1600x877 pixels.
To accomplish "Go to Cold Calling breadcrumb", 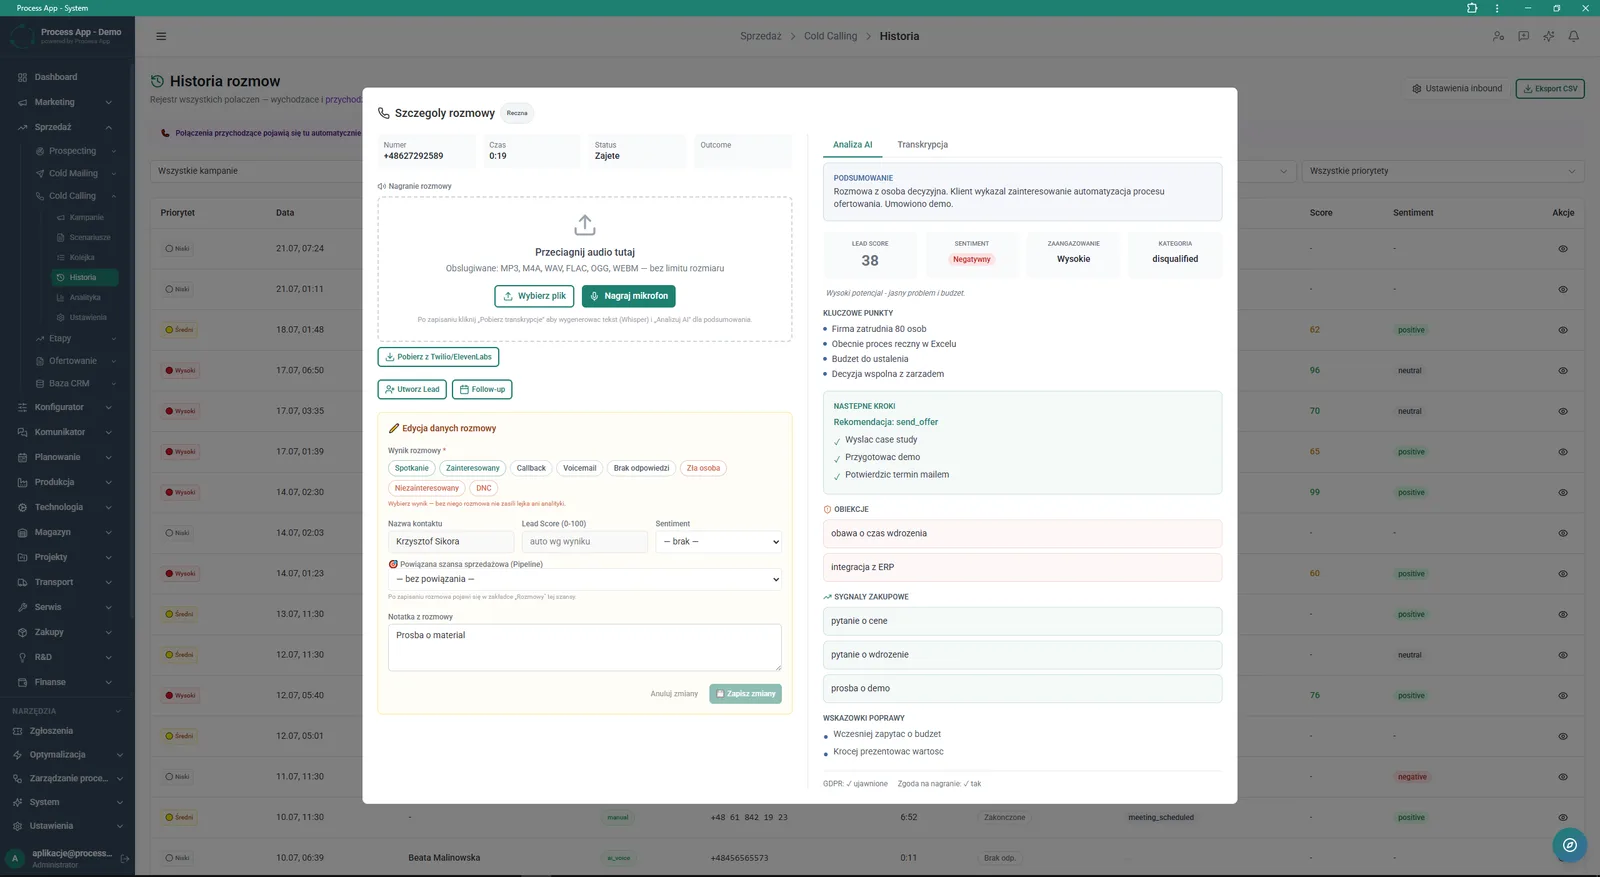I will pyautogui.click(x=830, y=36).
